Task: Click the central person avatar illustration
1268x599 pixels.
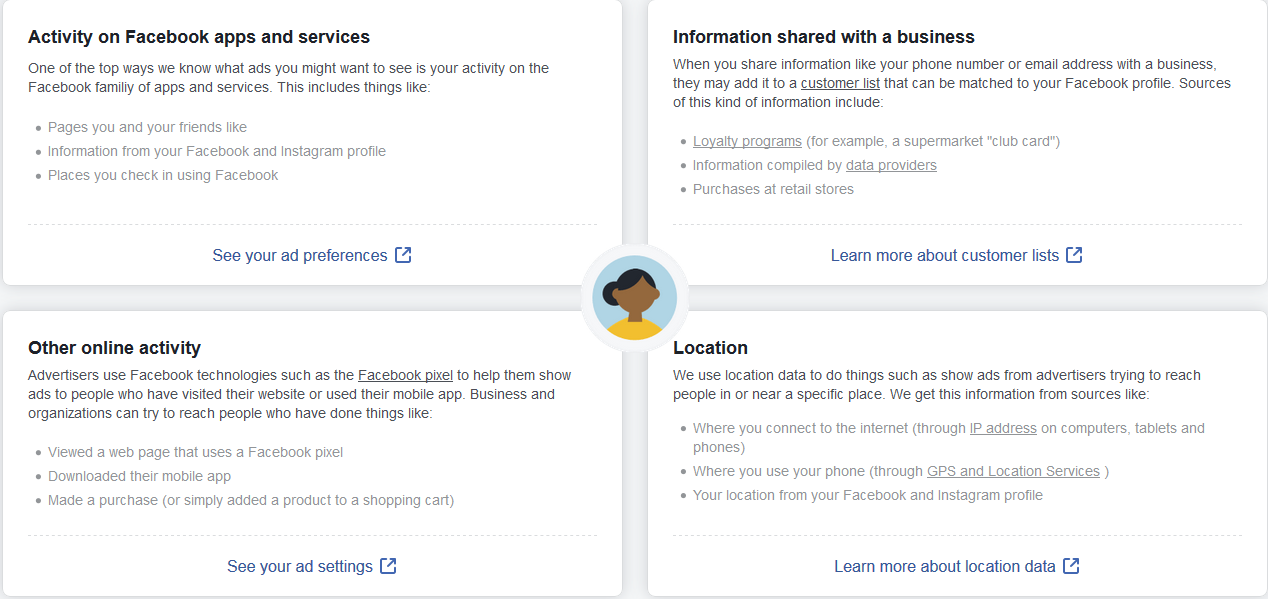Action: click(634, 298)
